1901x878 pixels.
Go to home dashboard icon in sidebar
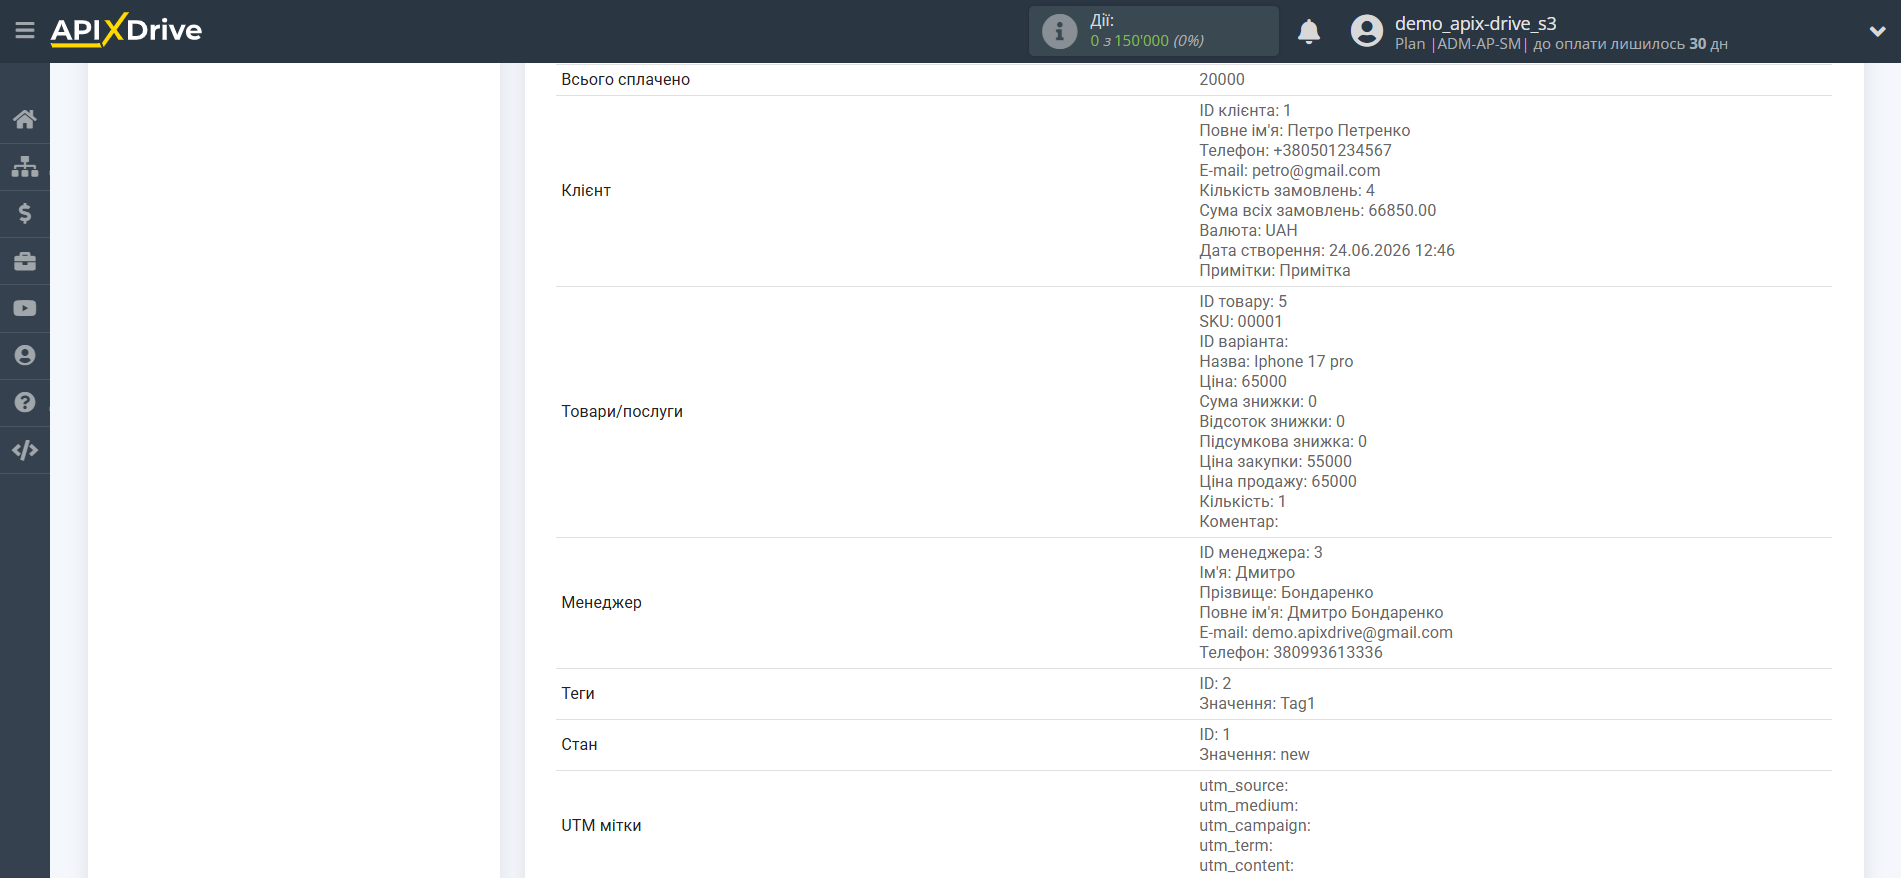point(25,119)
